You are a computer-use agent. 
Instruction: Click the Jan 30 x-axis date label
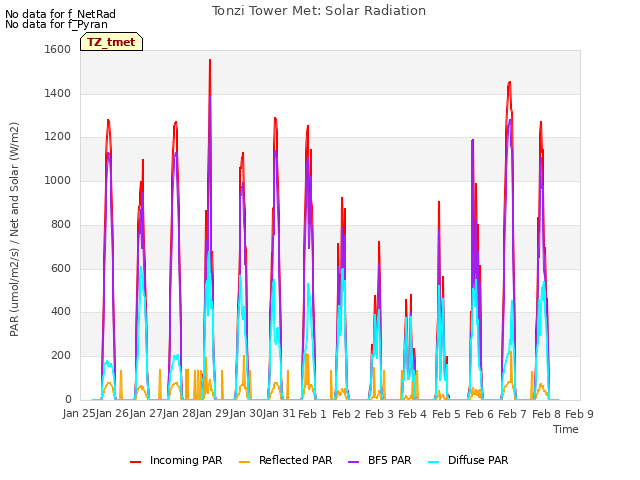point(246,414)
